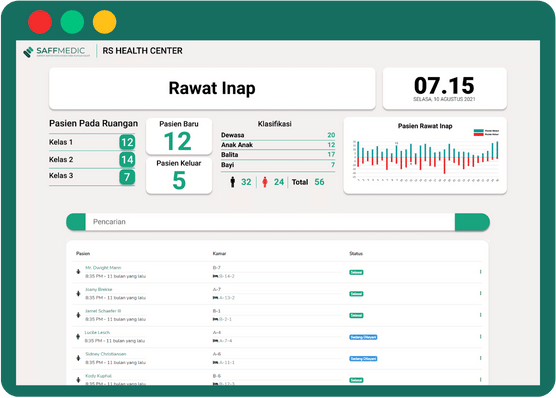Open the three-dot menu for Jamel Schaefer III
Image resolution: width=556 pixels, height=398 pixels.
coord(480,315)
